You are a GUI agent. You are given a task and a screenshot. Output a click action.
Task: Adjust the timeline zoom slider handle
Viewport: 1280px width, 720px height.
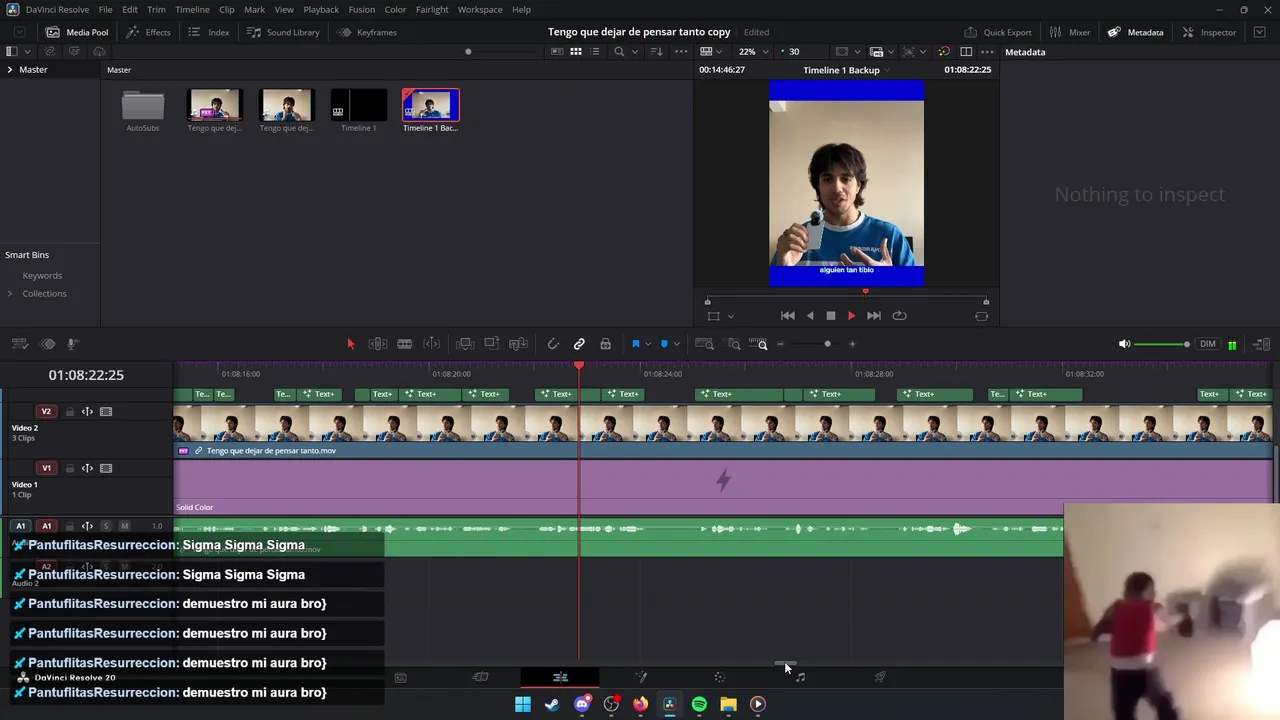point(827,344)
